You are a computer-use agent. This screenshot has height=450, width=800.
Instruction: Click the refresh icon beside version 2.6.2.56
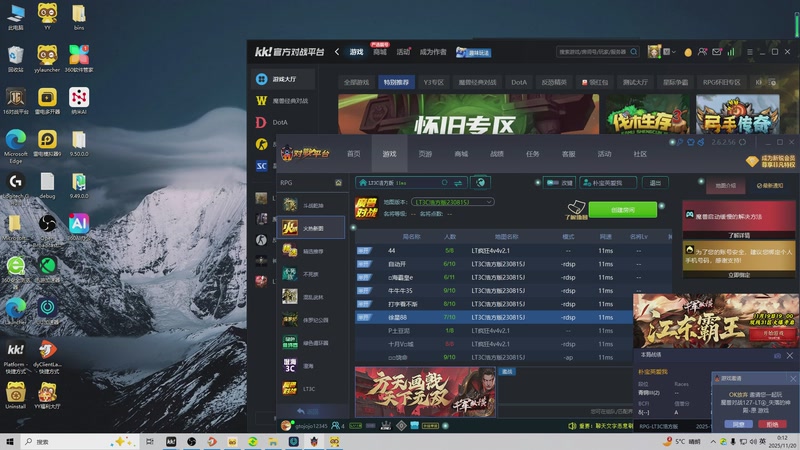[x=743, y=142]
